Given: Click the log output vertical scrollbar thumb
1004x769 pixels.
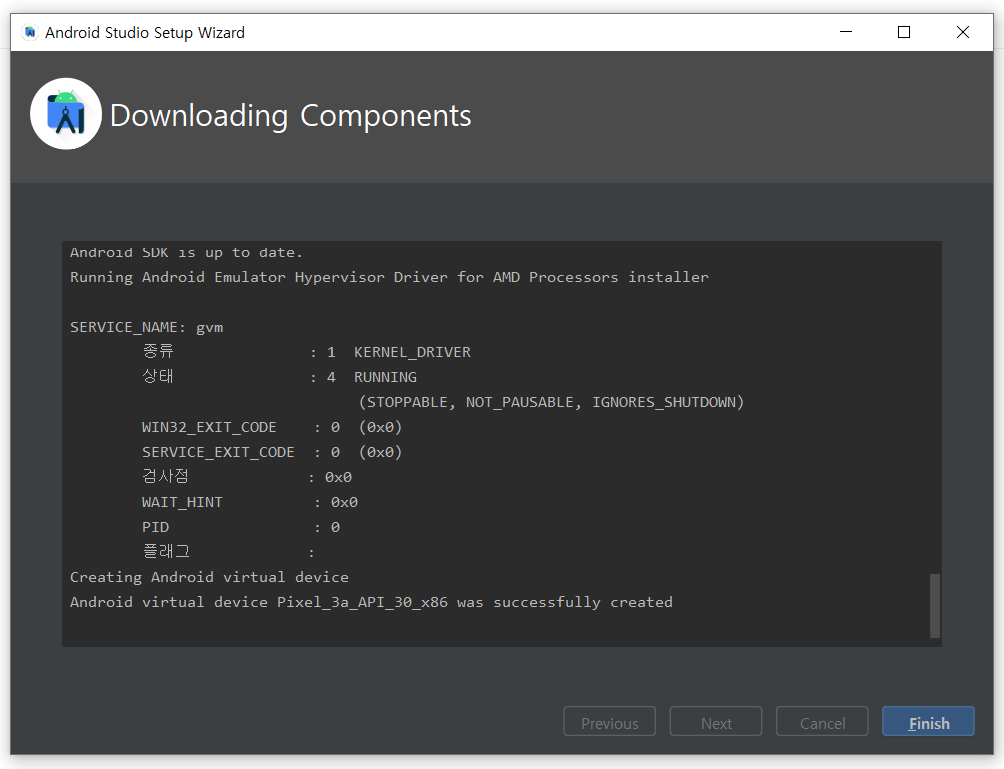Looking at the screenshot, I should click(935, 606).
